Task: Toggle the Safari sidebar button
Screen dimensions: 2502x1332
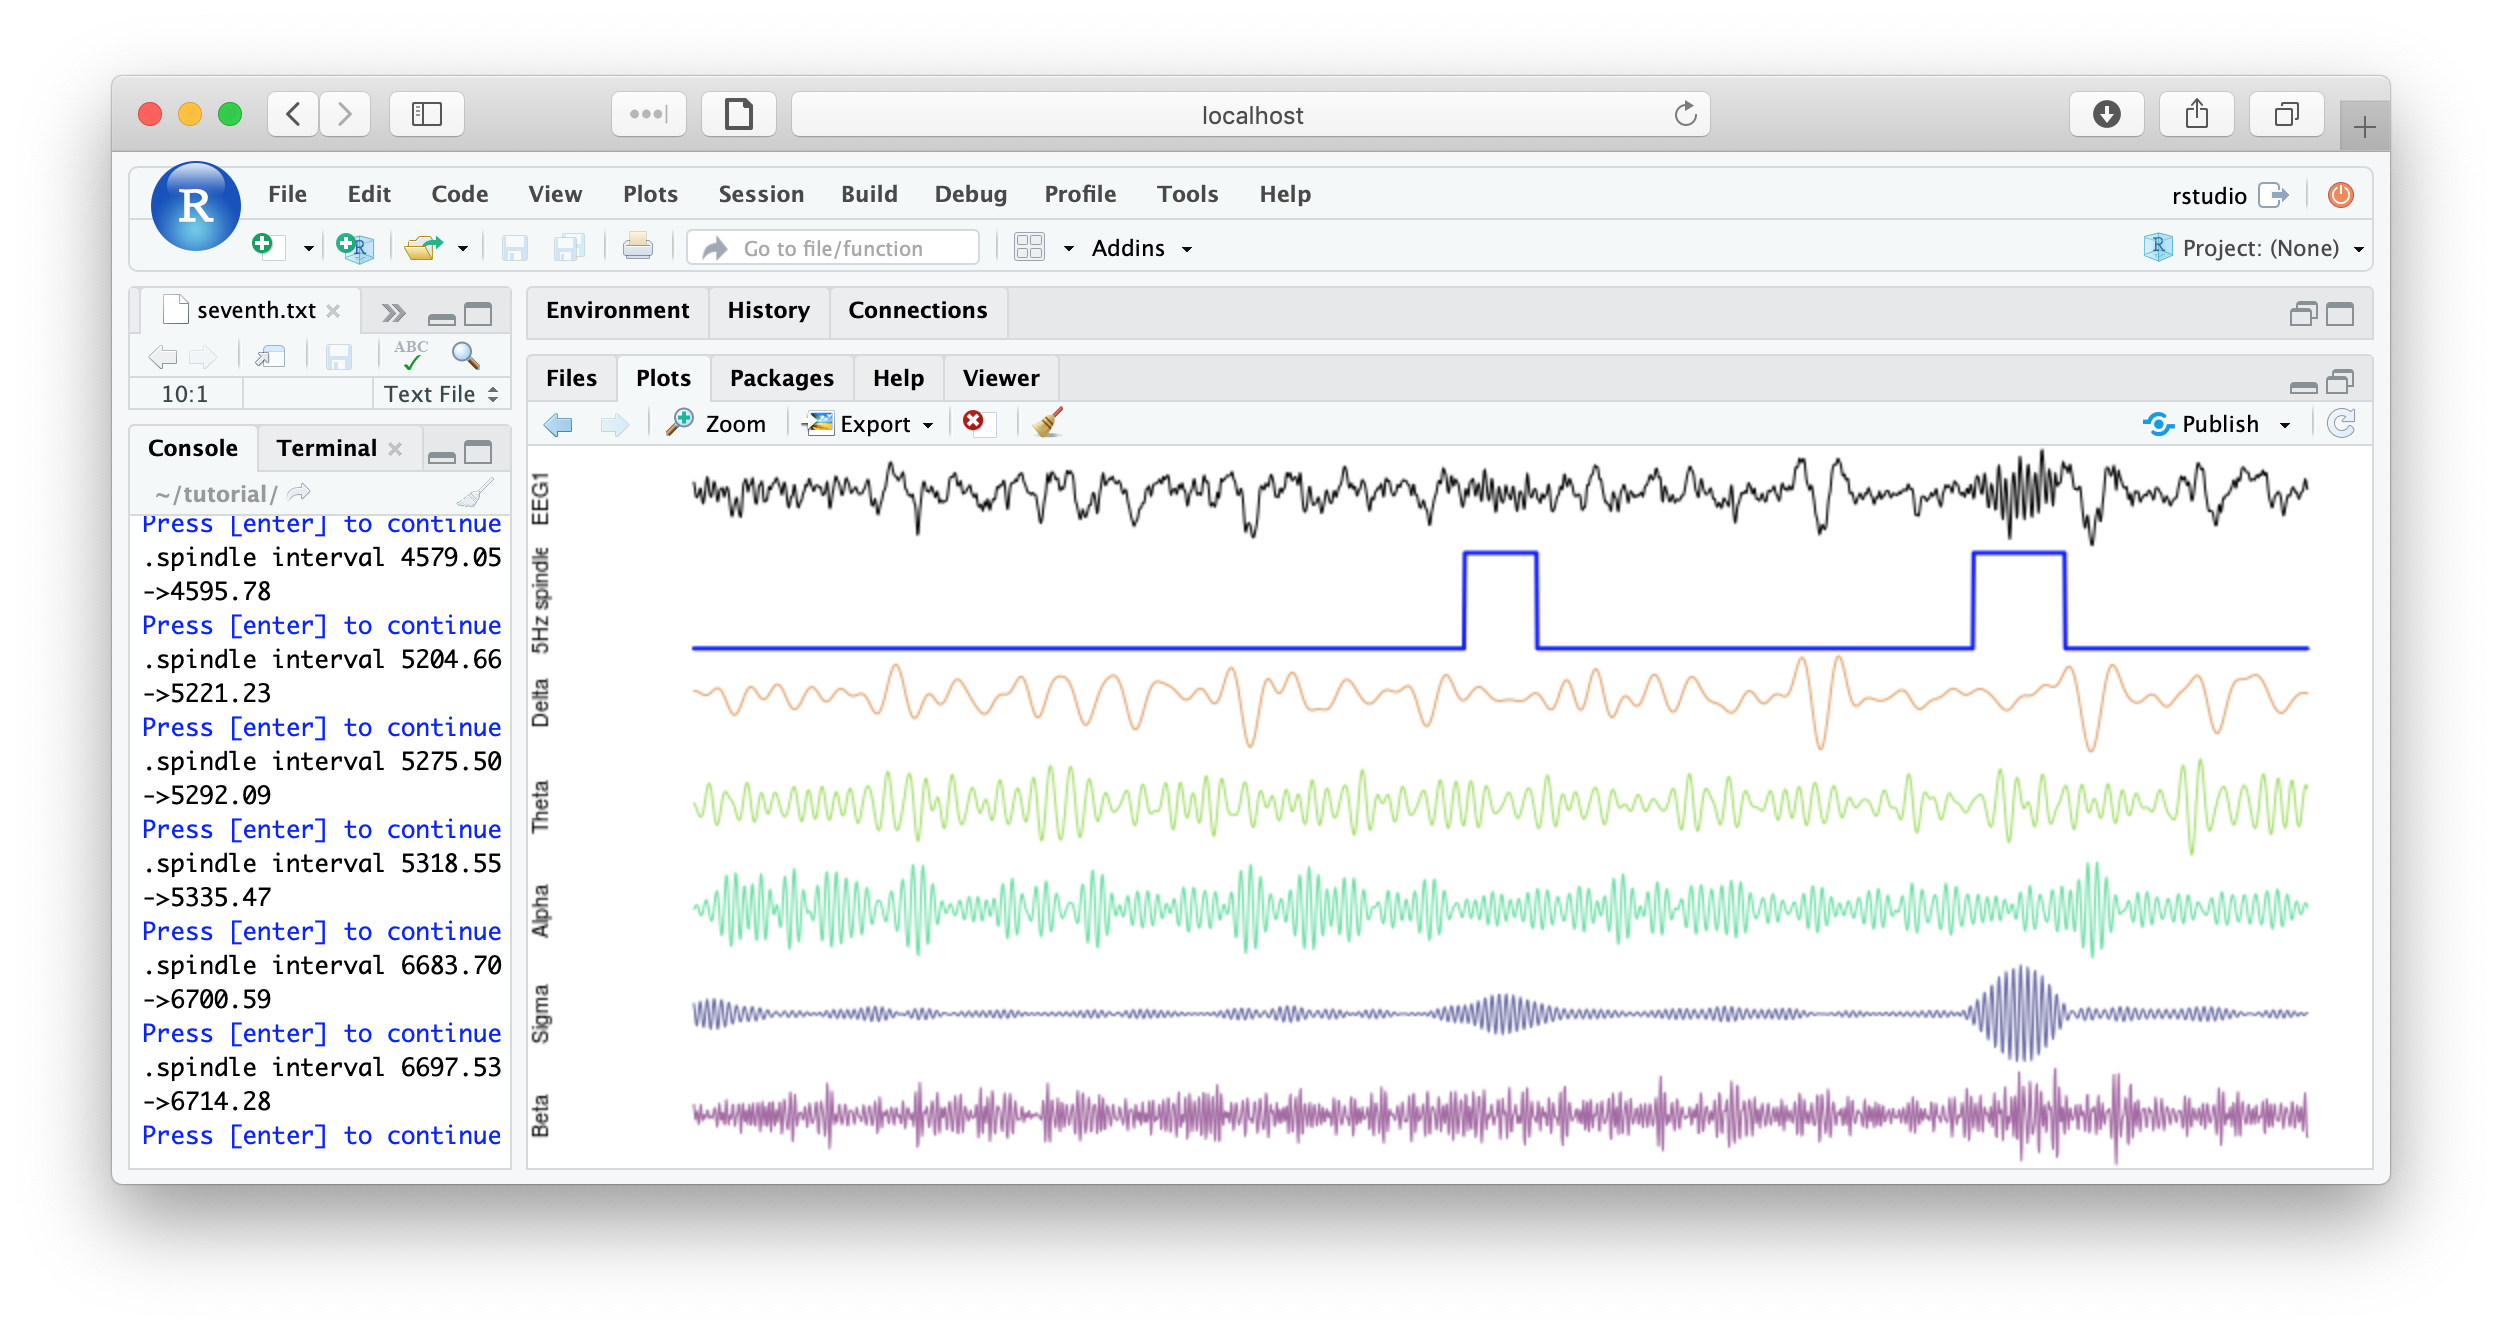Action: [427, 115]
